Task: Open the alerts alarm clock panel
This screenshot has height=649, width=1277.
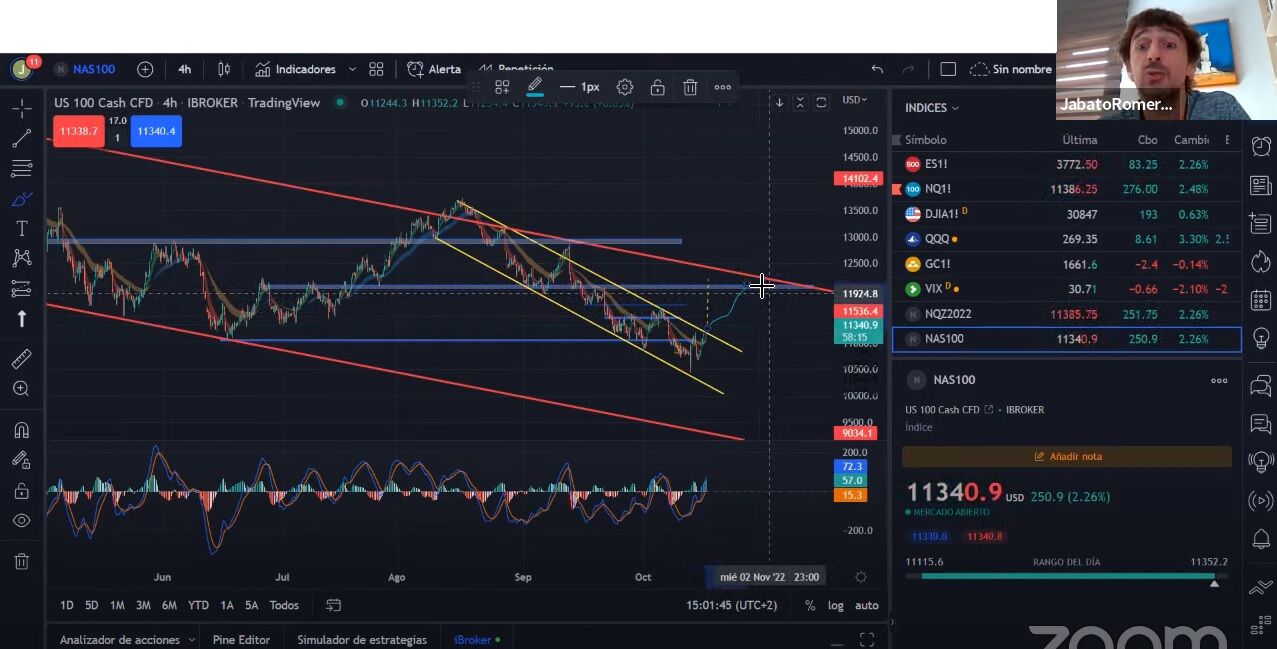Action: pos(1261,146)
